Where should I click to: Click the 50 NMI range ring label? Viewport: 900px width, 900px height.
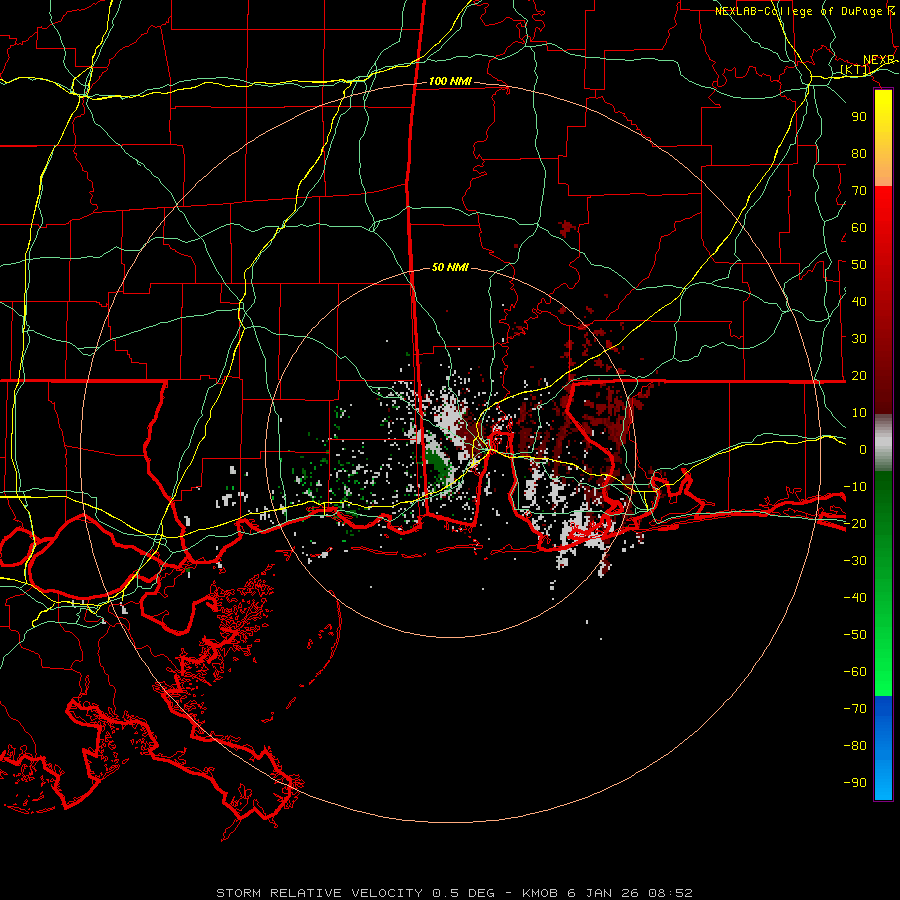pos(450,267)
